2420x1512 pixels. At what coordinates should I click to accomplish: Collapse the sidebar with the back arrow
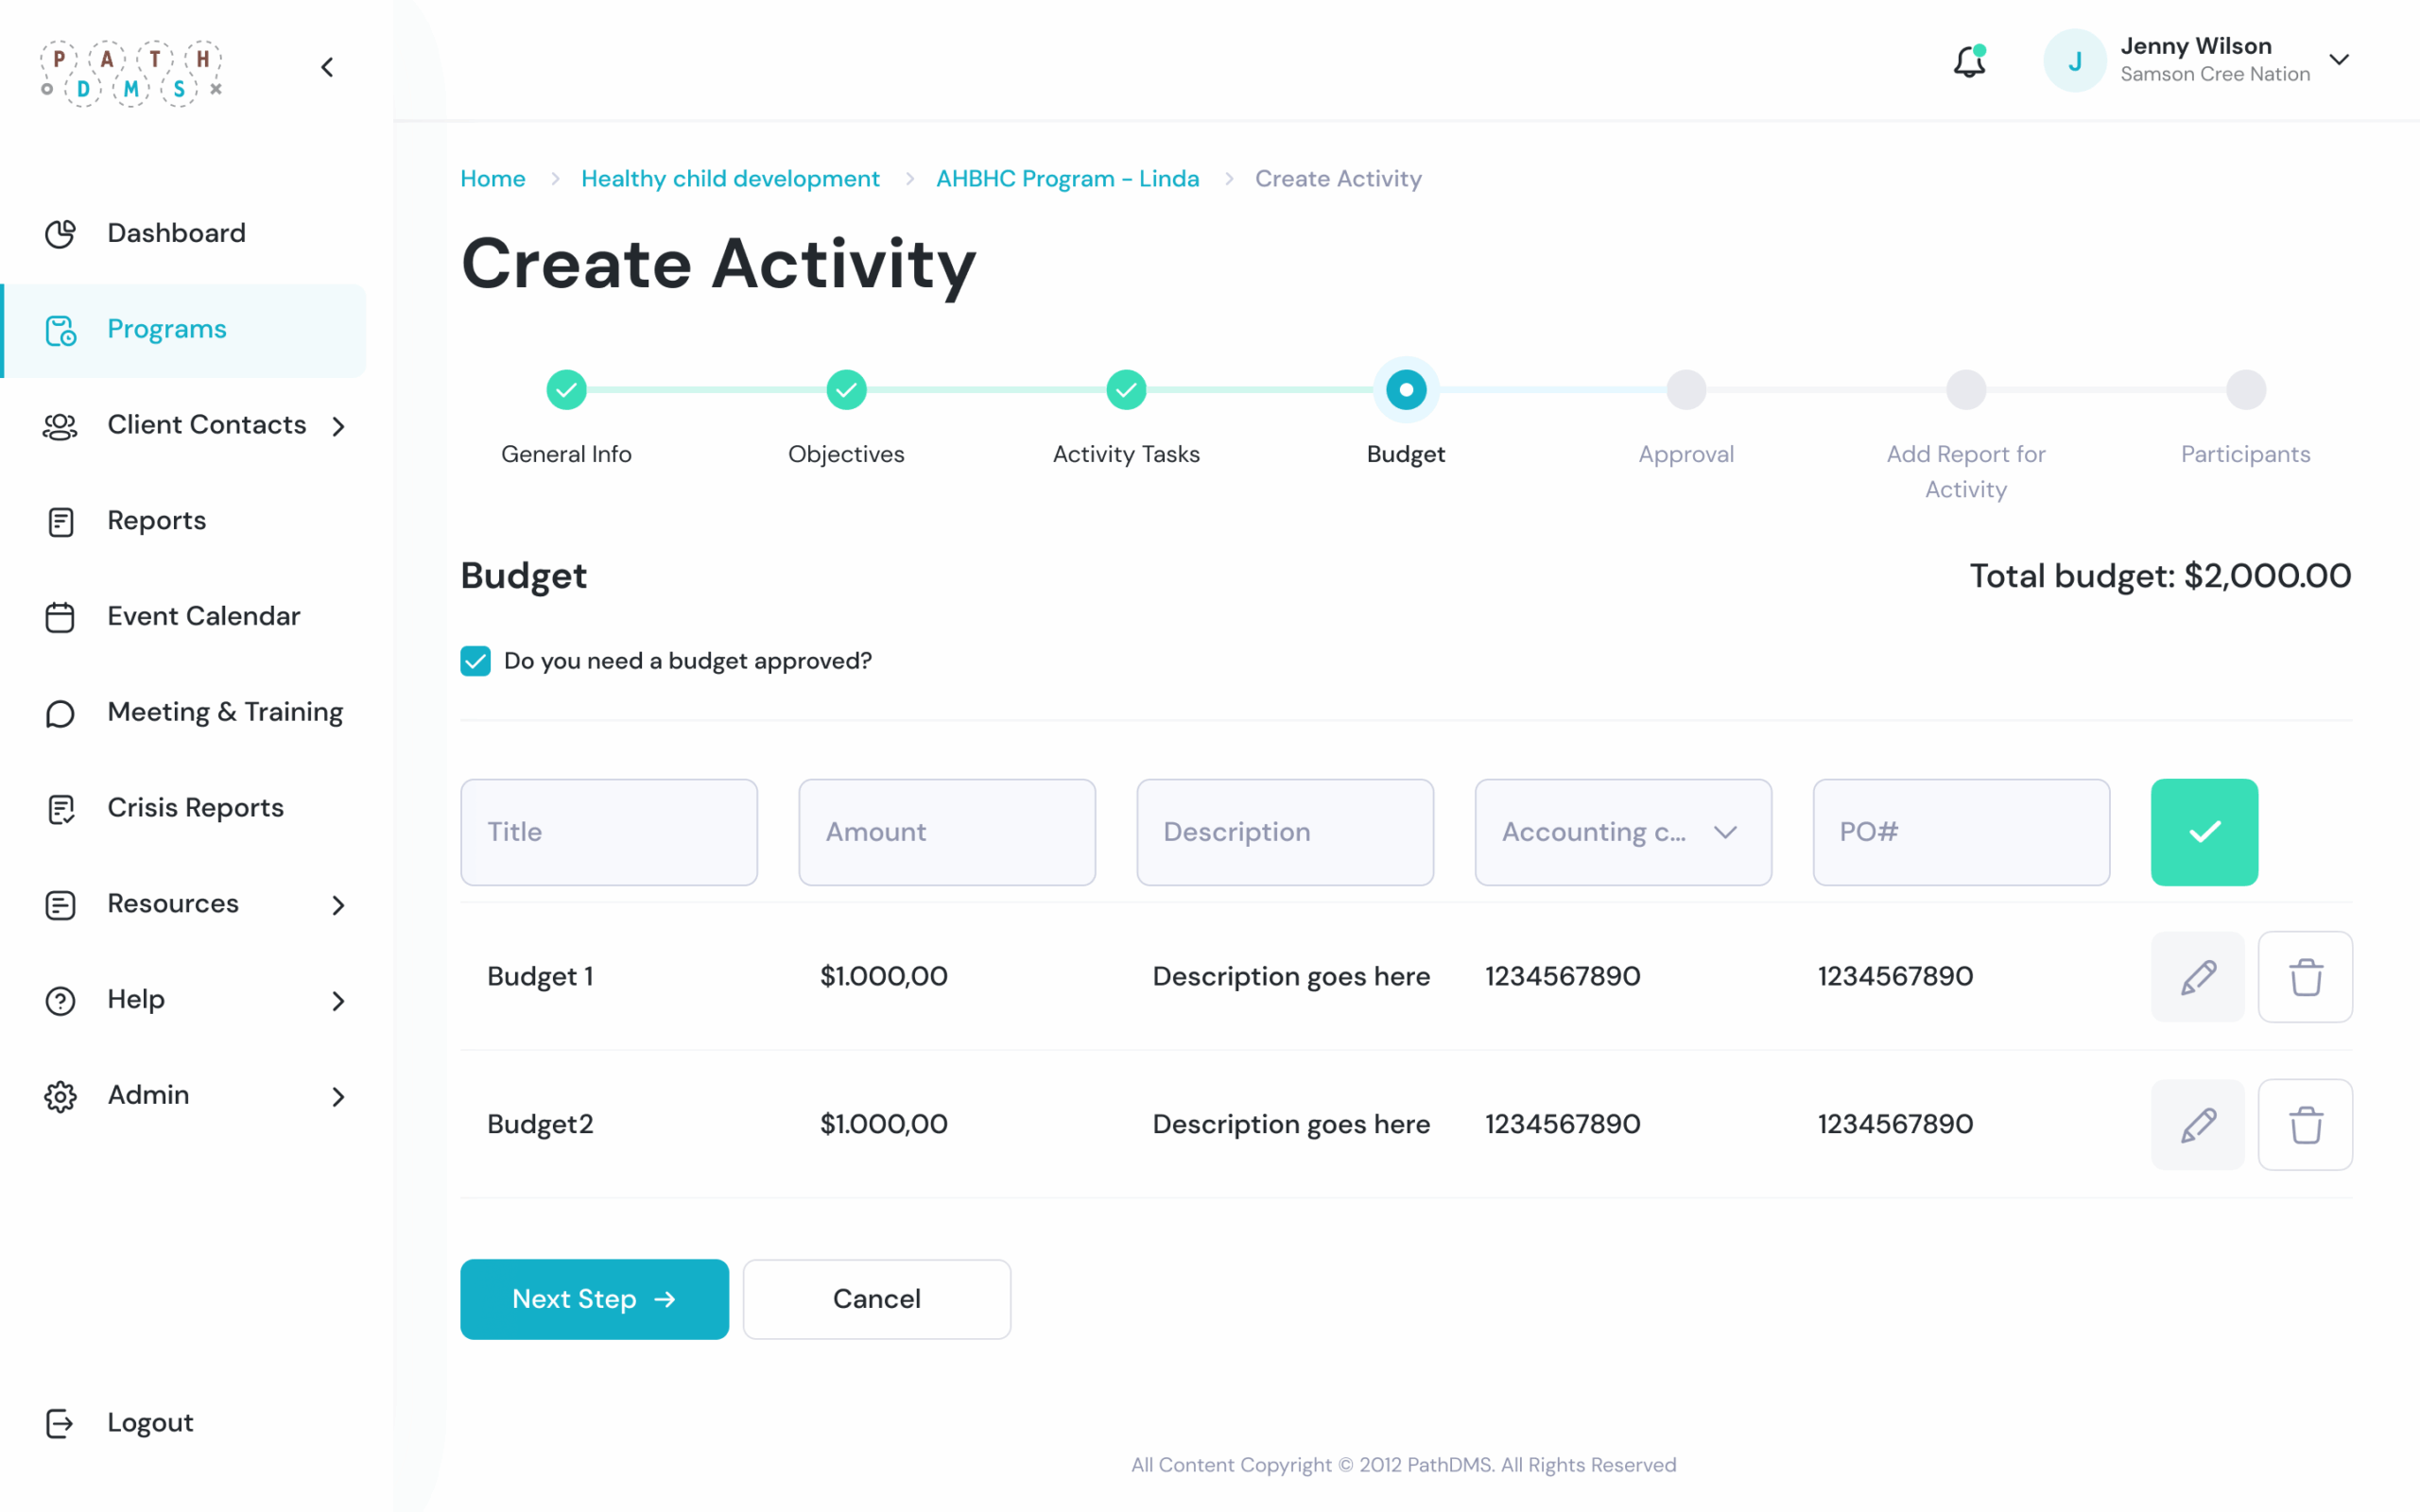point(327,67)
